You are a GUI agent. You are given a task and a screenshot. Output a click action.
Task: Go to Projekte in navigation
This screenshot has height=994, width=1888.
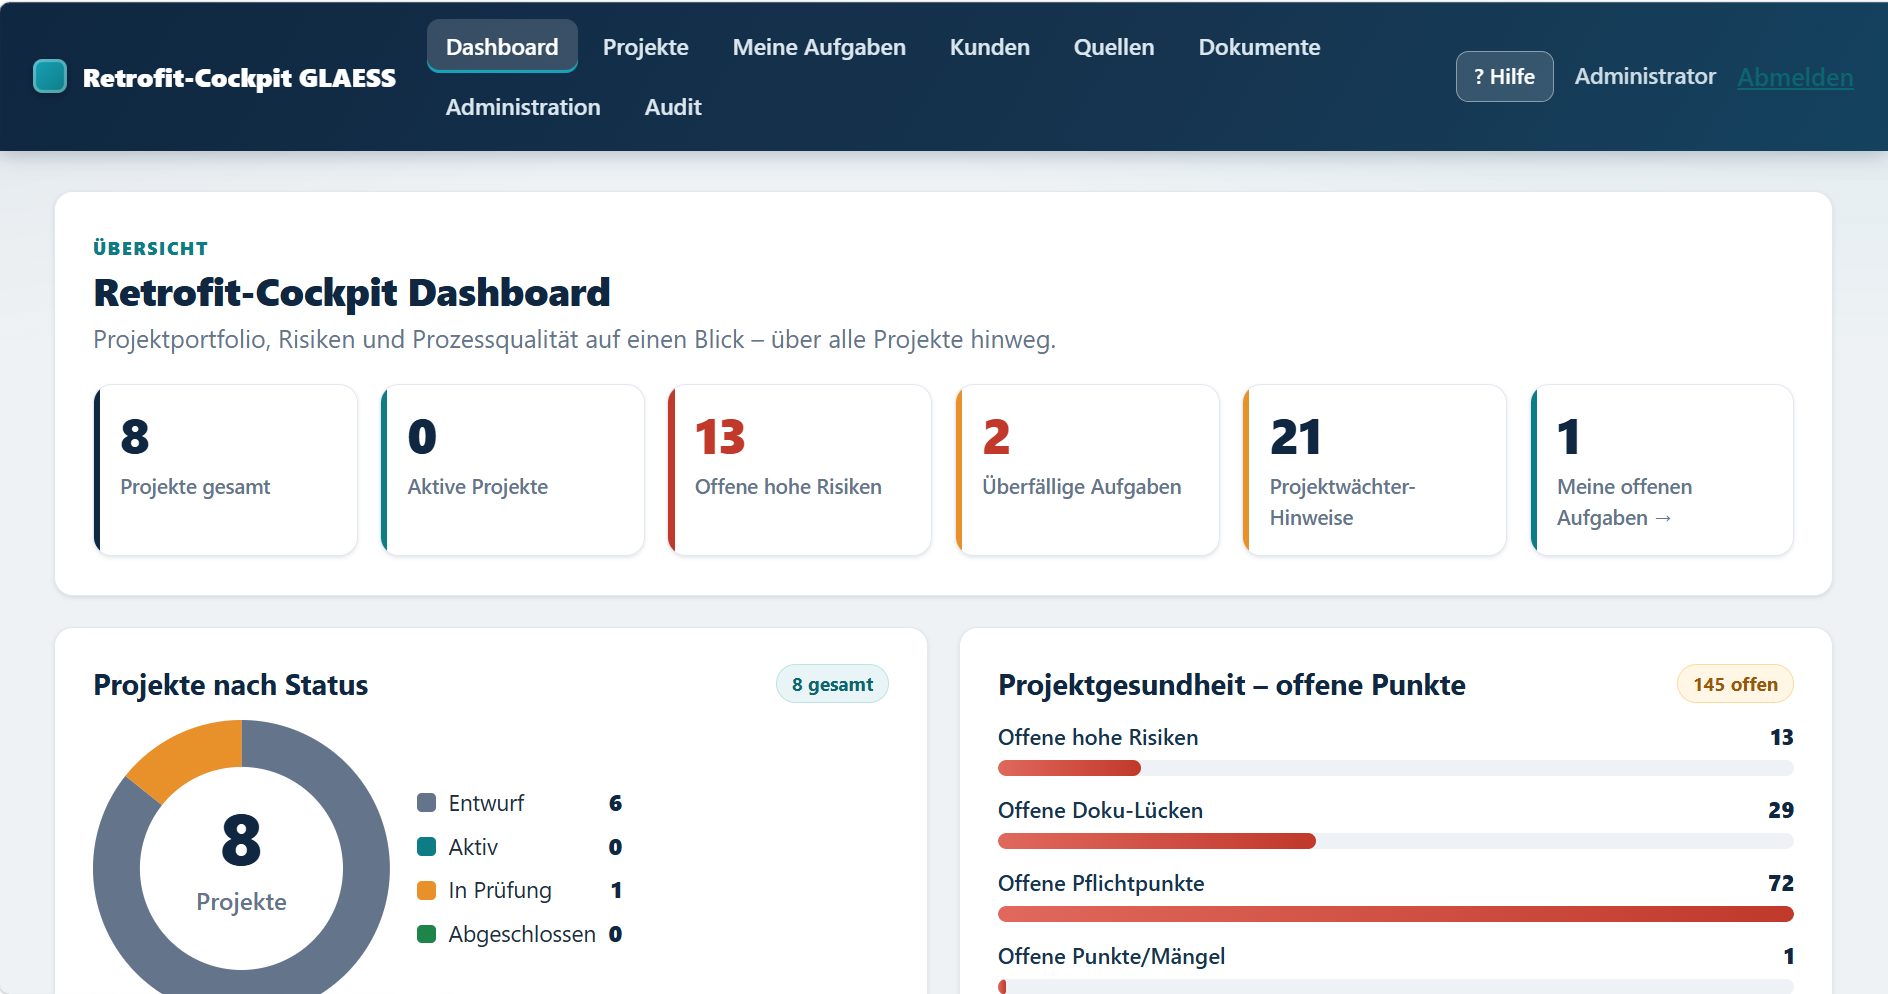pyautogui.click(x=646, y=47)
